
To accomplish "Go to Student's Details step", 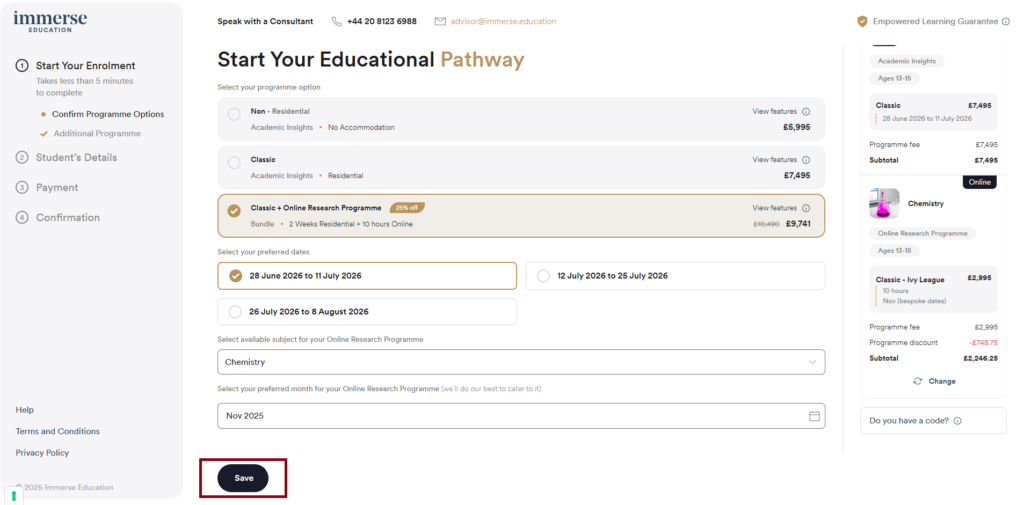I will [76, 157].
